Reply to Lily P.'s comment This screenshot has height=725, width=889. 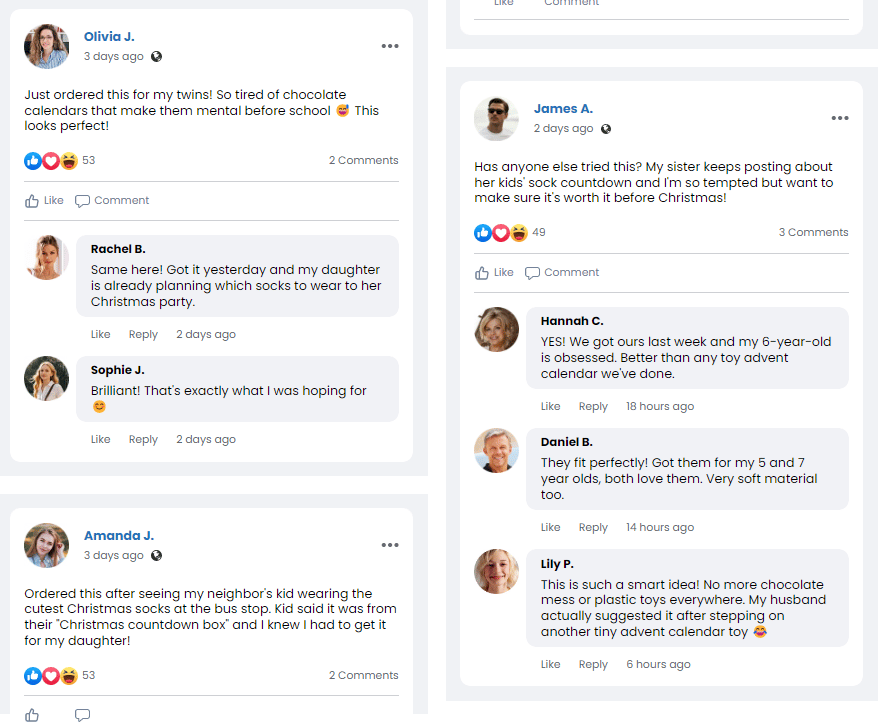coord(593,665)
